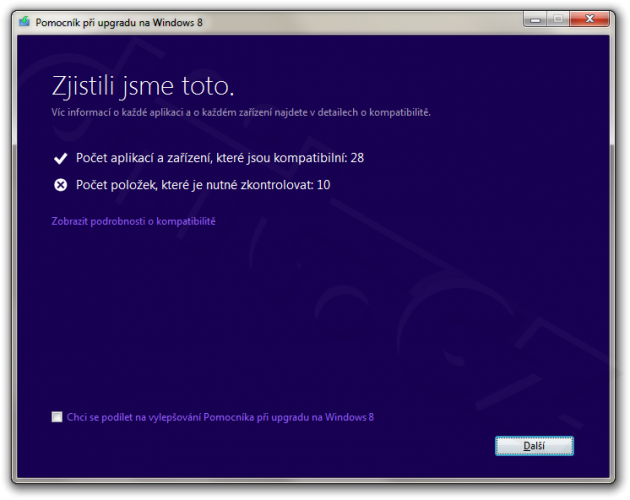Click the disabled maximize button
Image resolution: width=630 pixels, height=500 pixels.
coord(558,19)
